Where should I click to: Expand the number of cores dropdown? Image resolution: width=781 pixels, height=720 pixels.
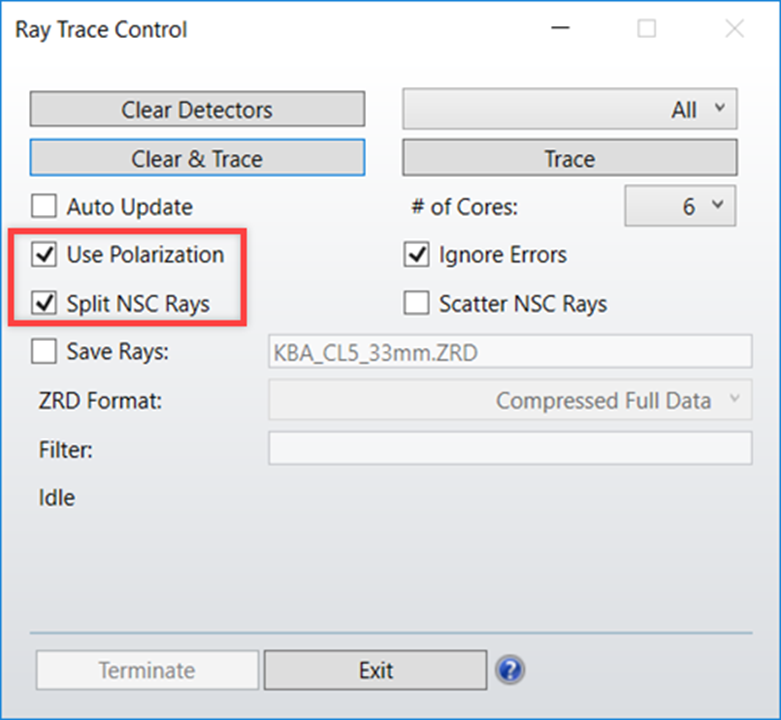tap(681, 207)
